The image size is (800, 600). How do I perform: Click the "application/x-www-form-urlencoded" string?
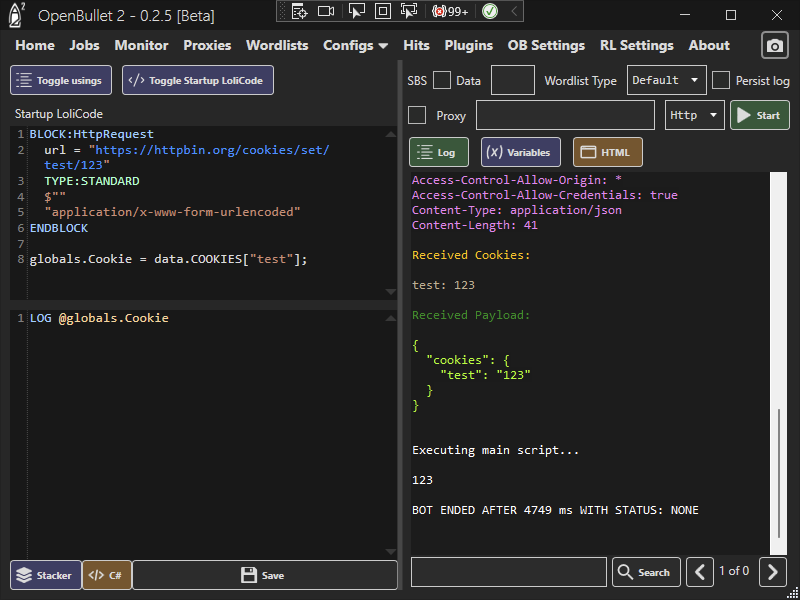[x=172, y=212]
